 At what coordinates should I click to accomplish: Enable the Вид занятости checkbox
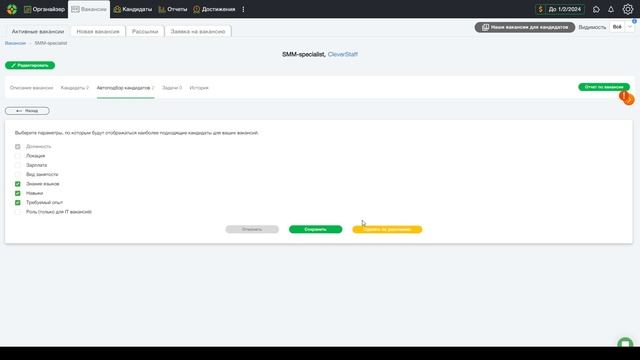(x=18, y=174)
